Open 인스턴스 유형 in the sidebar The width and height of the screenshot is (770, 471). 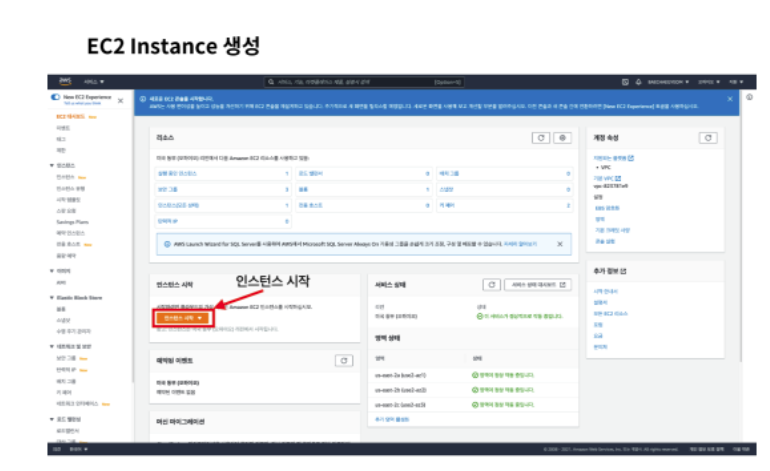[70, 189]
